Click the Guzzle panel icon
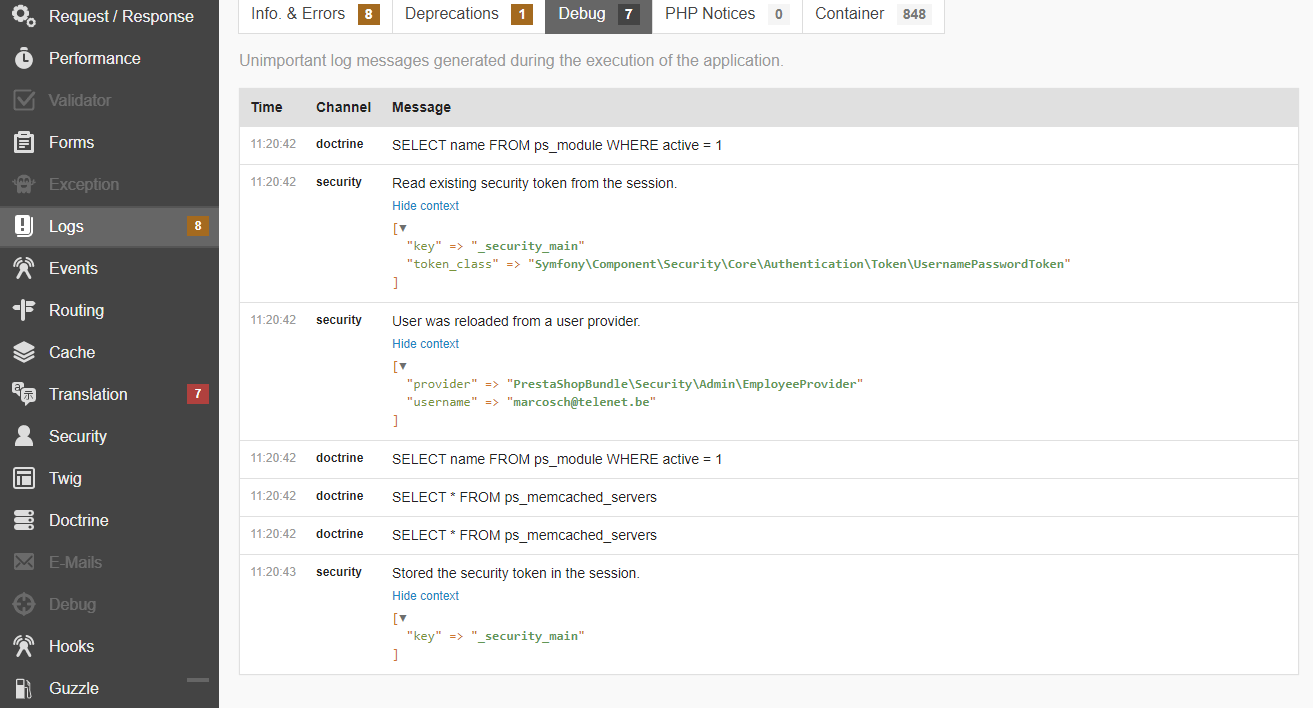 tap(24, 689)
